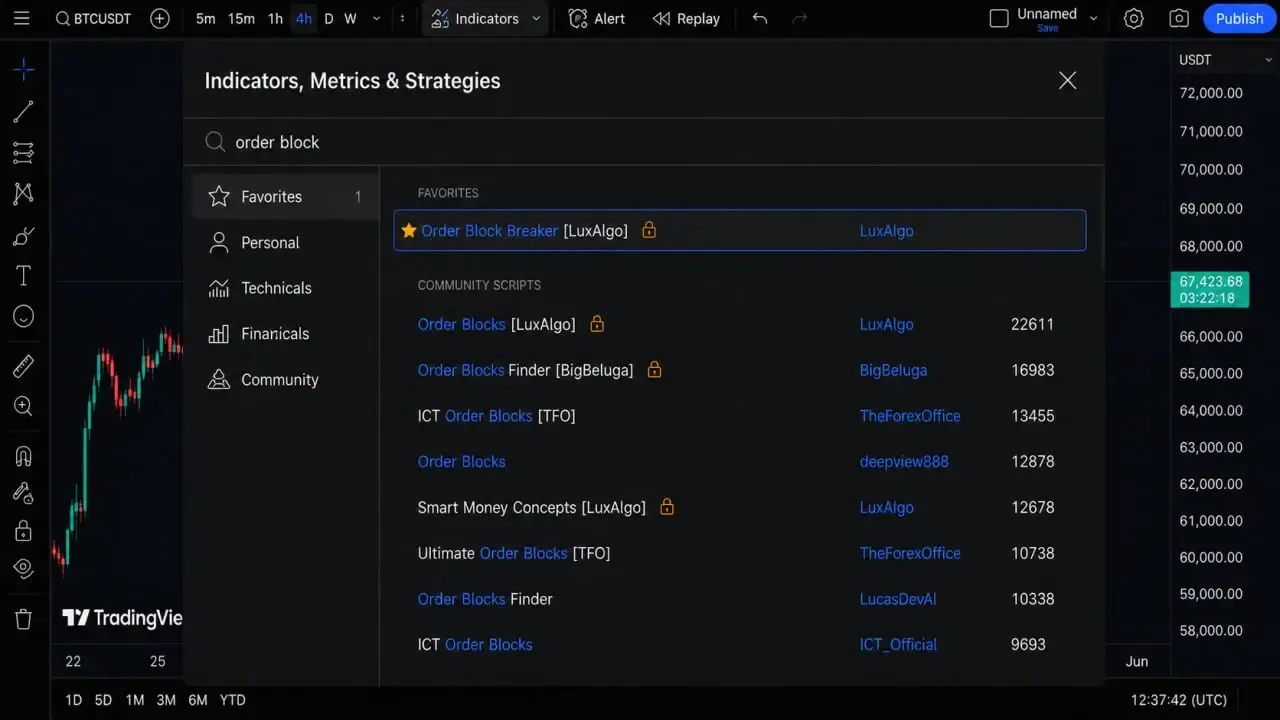The width and height of the screenshot is (1280, 720).
Task: Select the ruler measure tool
Action: [24, 365]
